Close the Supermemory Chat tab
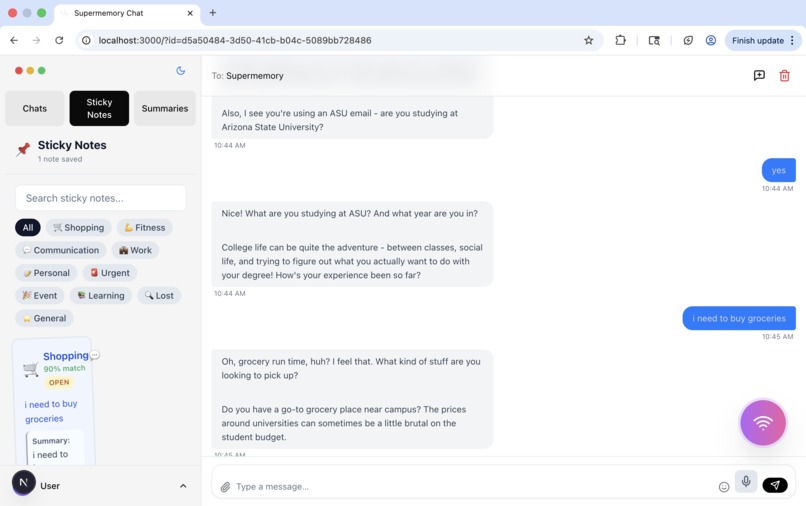The image size is (806, 506). pyautogui.click(x=190, y=13)
